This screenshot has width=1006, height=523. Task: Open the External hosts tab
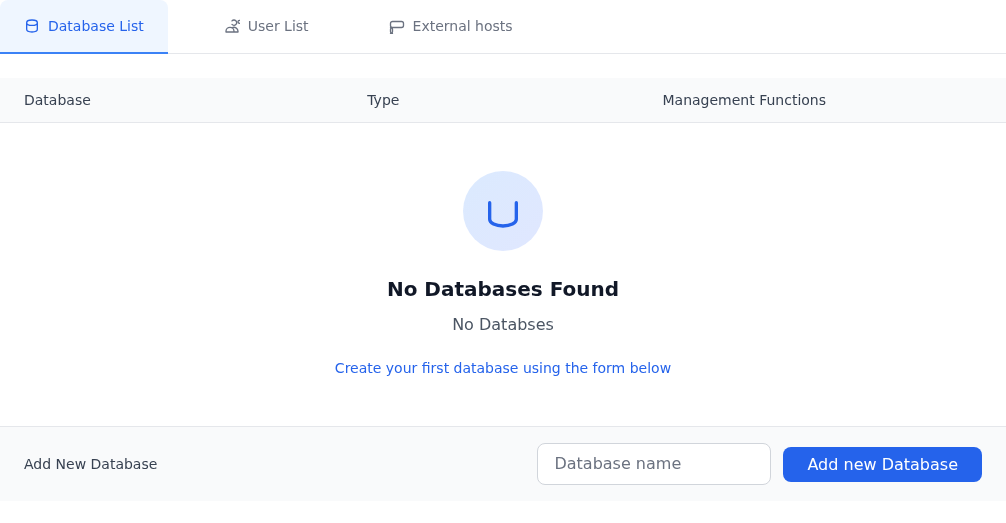point(450,26)
